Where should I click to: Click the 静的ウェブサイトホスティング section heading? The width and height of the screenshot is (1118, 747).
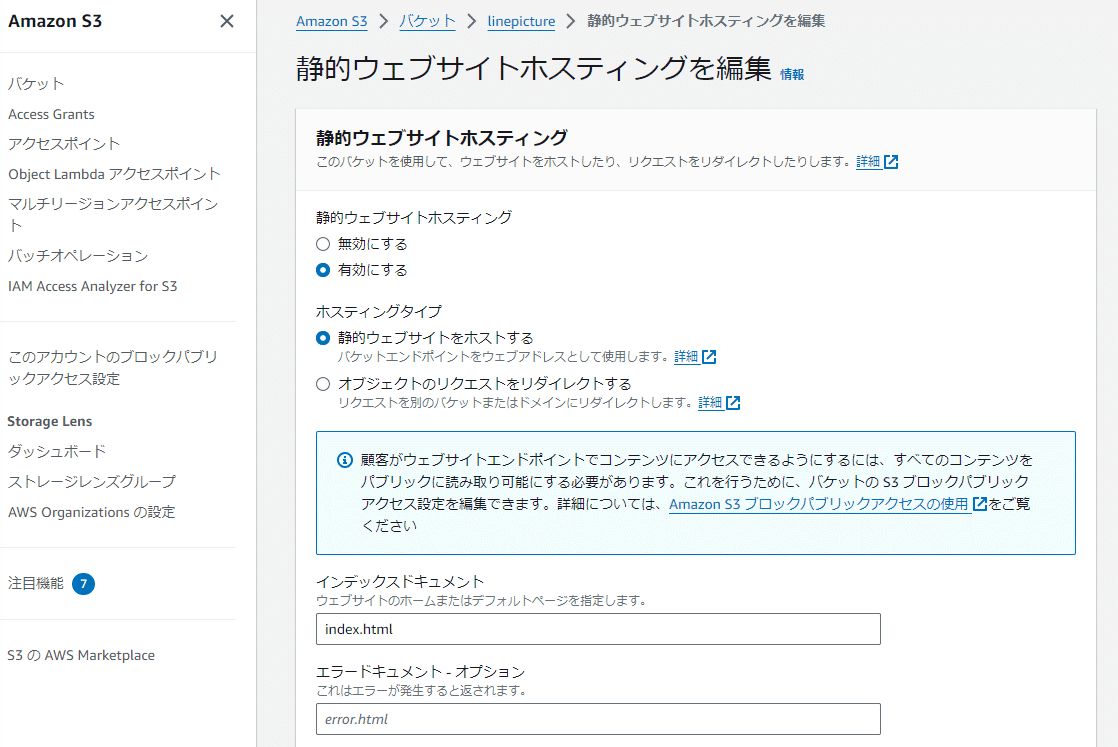tap(442, 138)
